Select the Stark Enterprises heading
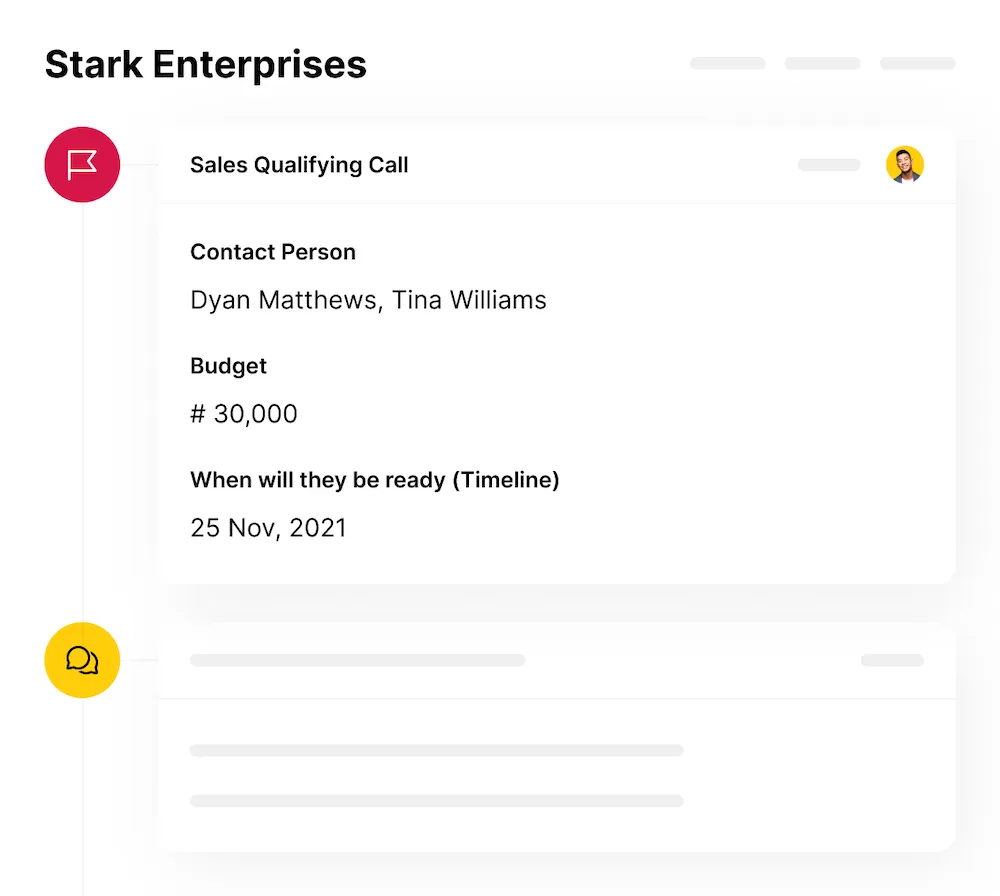This screenshot has width=1000, height=896. coord(205,64)
